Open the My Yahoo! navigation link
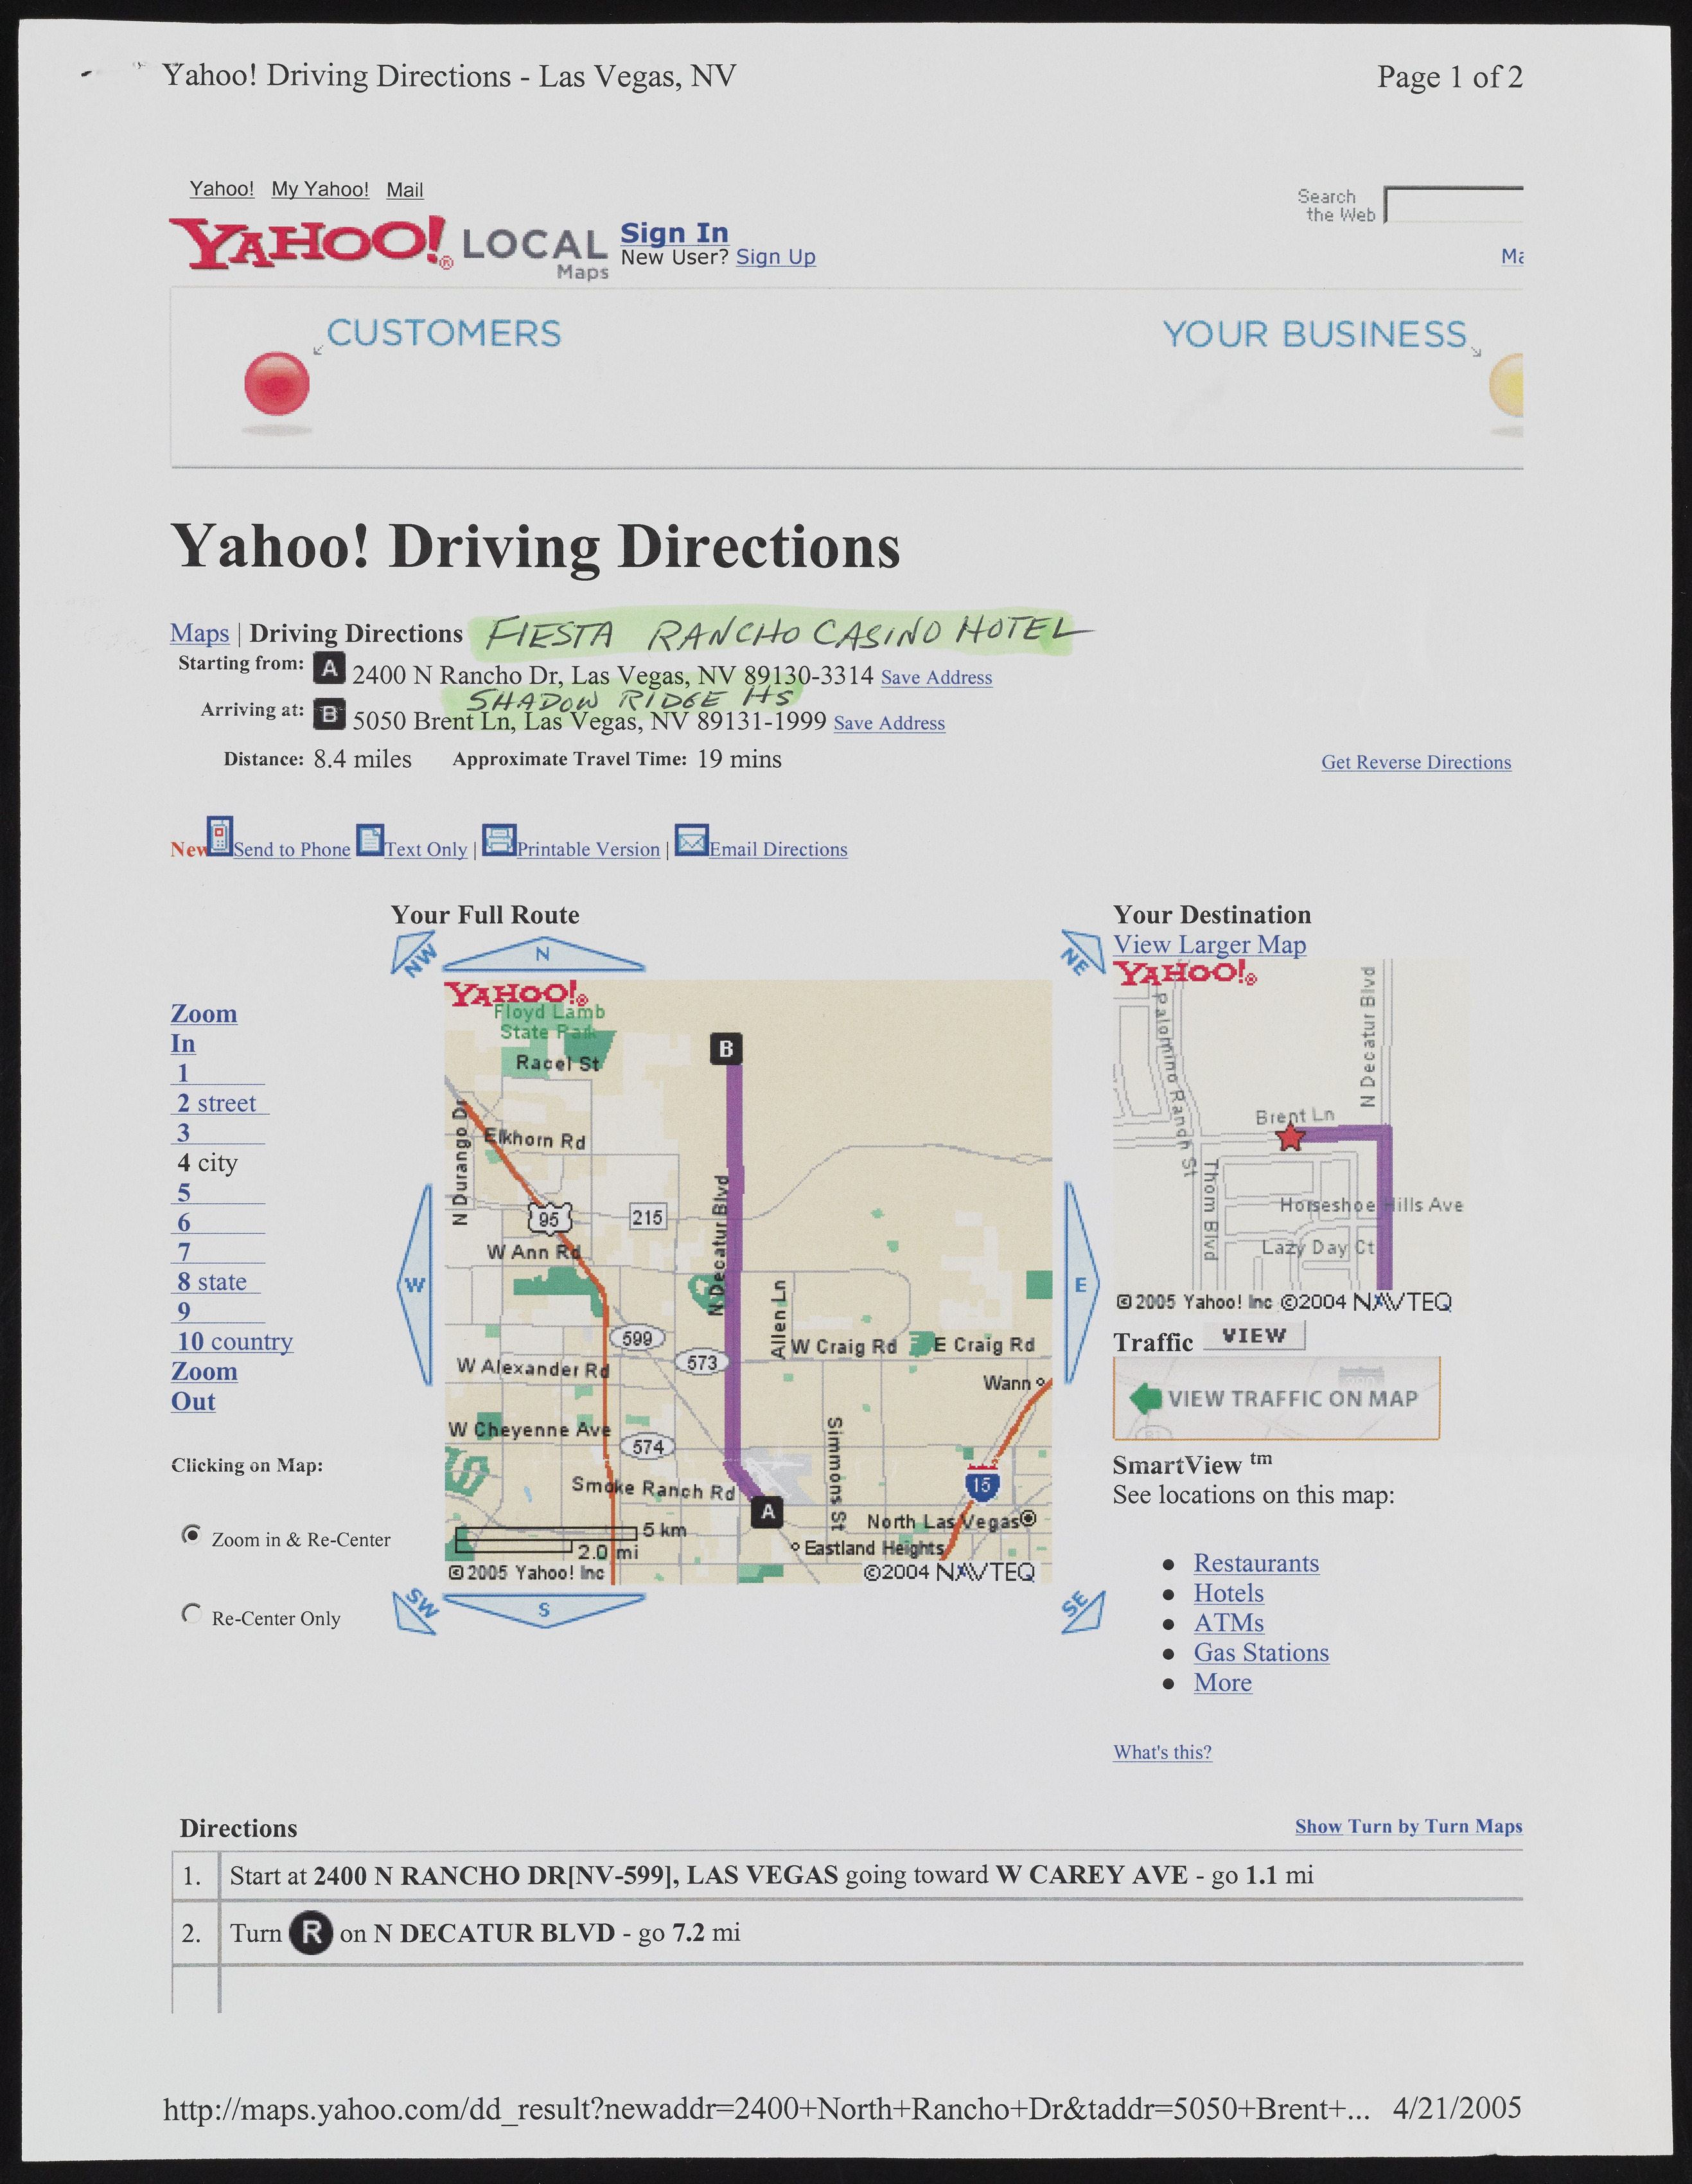This screenshot has width=1692, height=2184. 320,189
